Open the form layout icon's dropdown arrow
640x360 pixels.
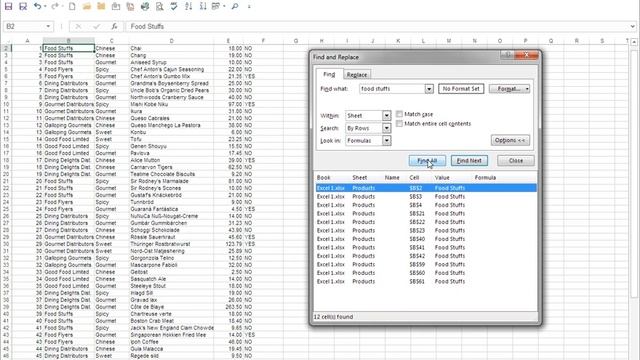[224, 7]
